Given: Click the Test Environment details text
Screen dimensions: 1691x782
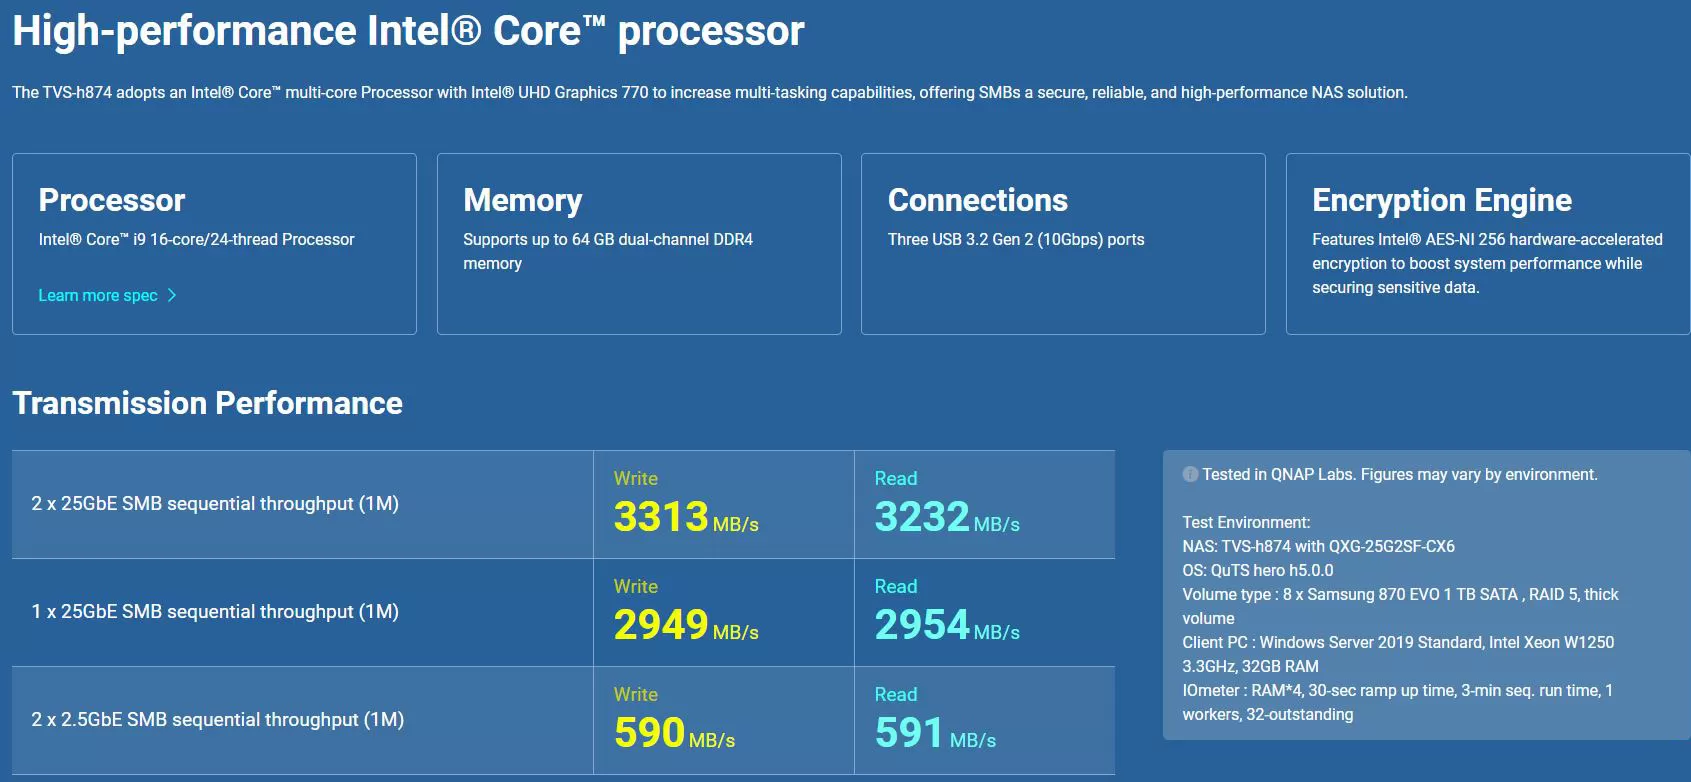Looking at the screenshot, I should 1400,618.
